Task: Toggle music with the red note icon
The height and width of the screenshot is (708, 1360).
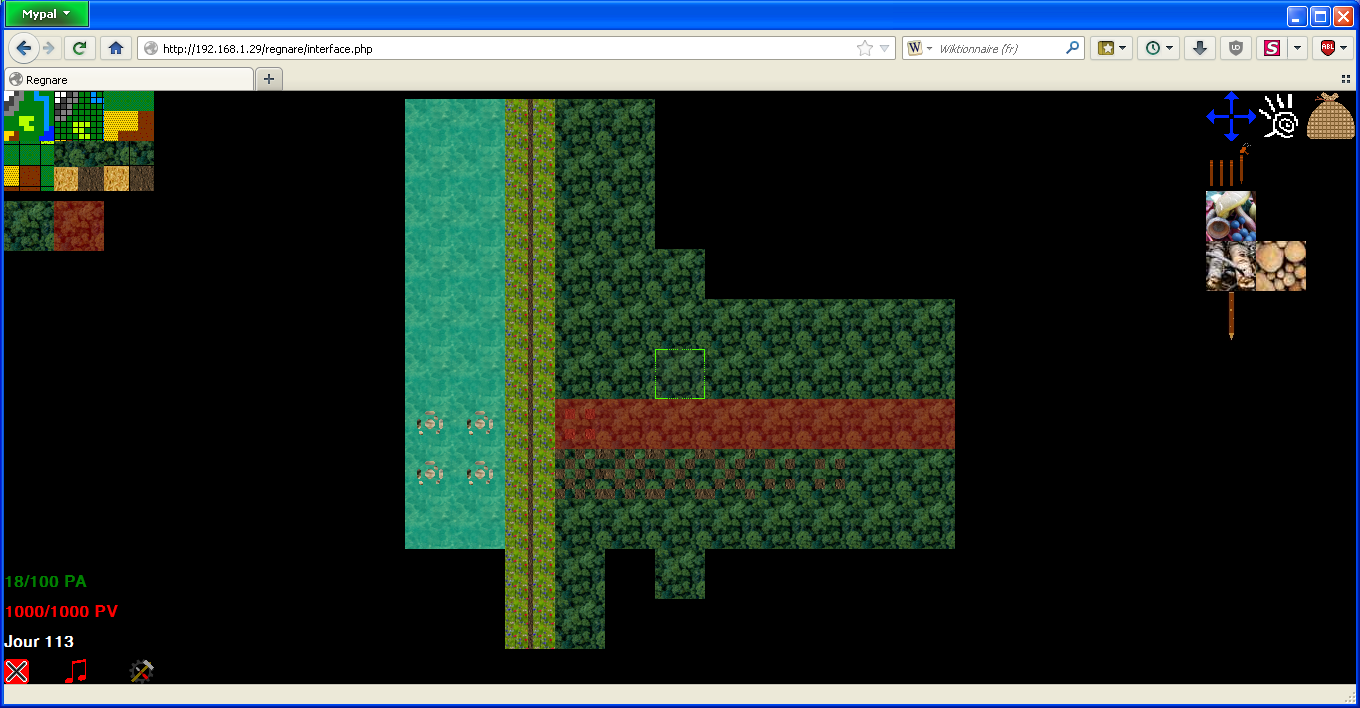Action: [76, 671]
